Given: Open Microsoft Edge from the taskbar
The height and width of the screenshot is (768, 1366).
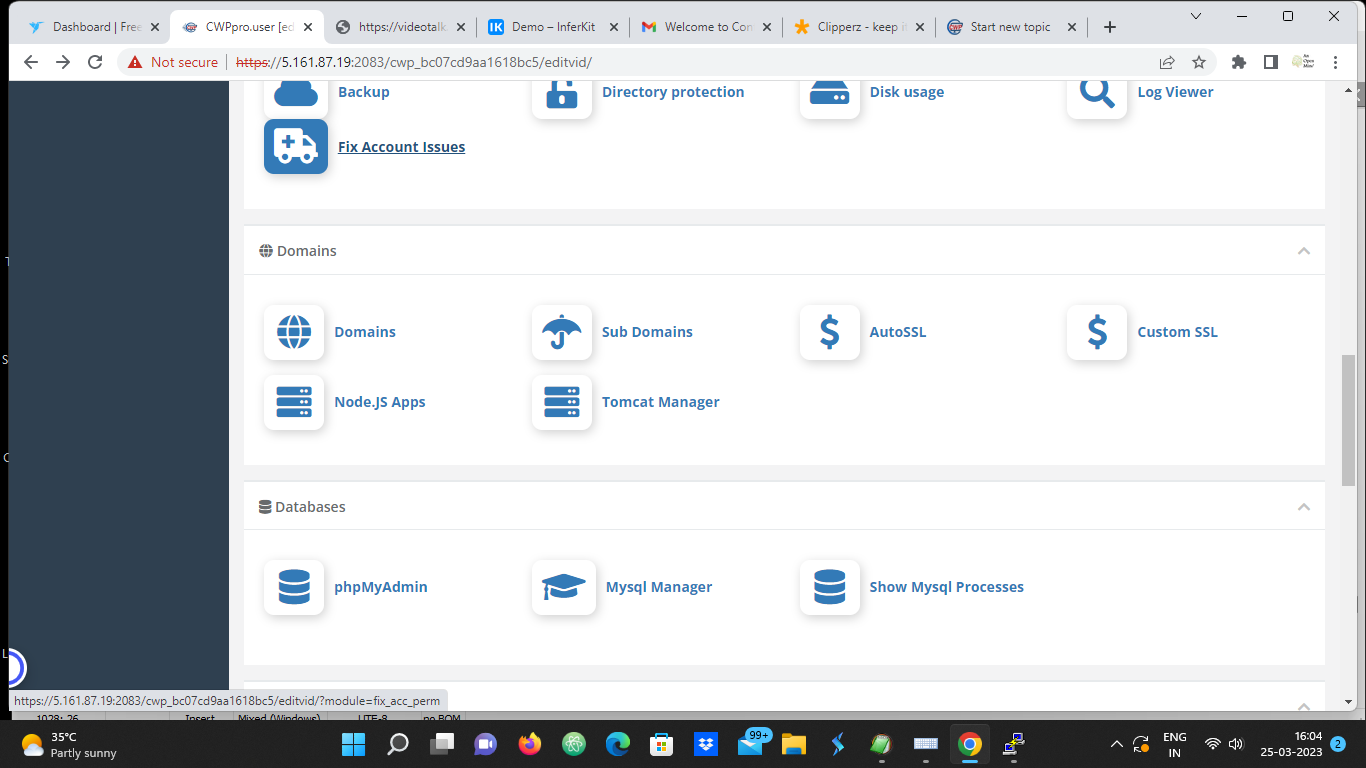Looking at the screenshot, I should click(x=618, y=744).
